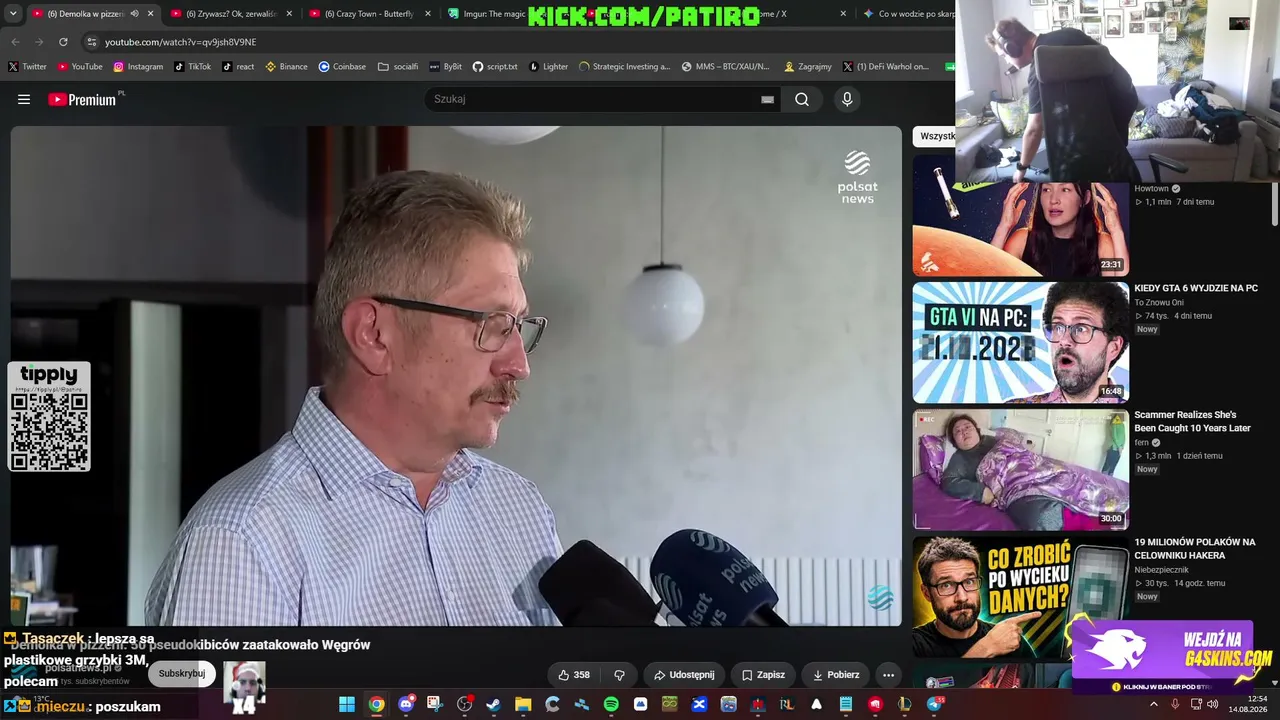Viewport: 1280px width, 720px height.
Task: Open Discord from the taskbar
Action: (x=406, y=704)
